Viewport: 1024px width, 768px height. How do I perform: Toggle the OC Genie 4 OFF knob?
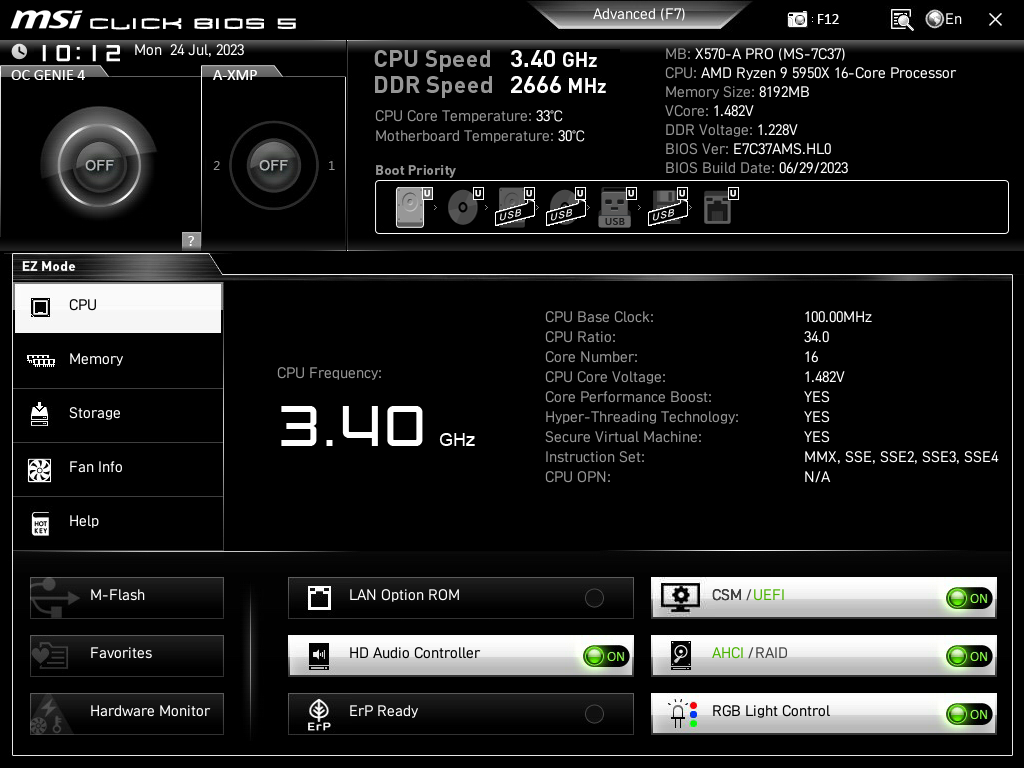(x=99, y=165)
